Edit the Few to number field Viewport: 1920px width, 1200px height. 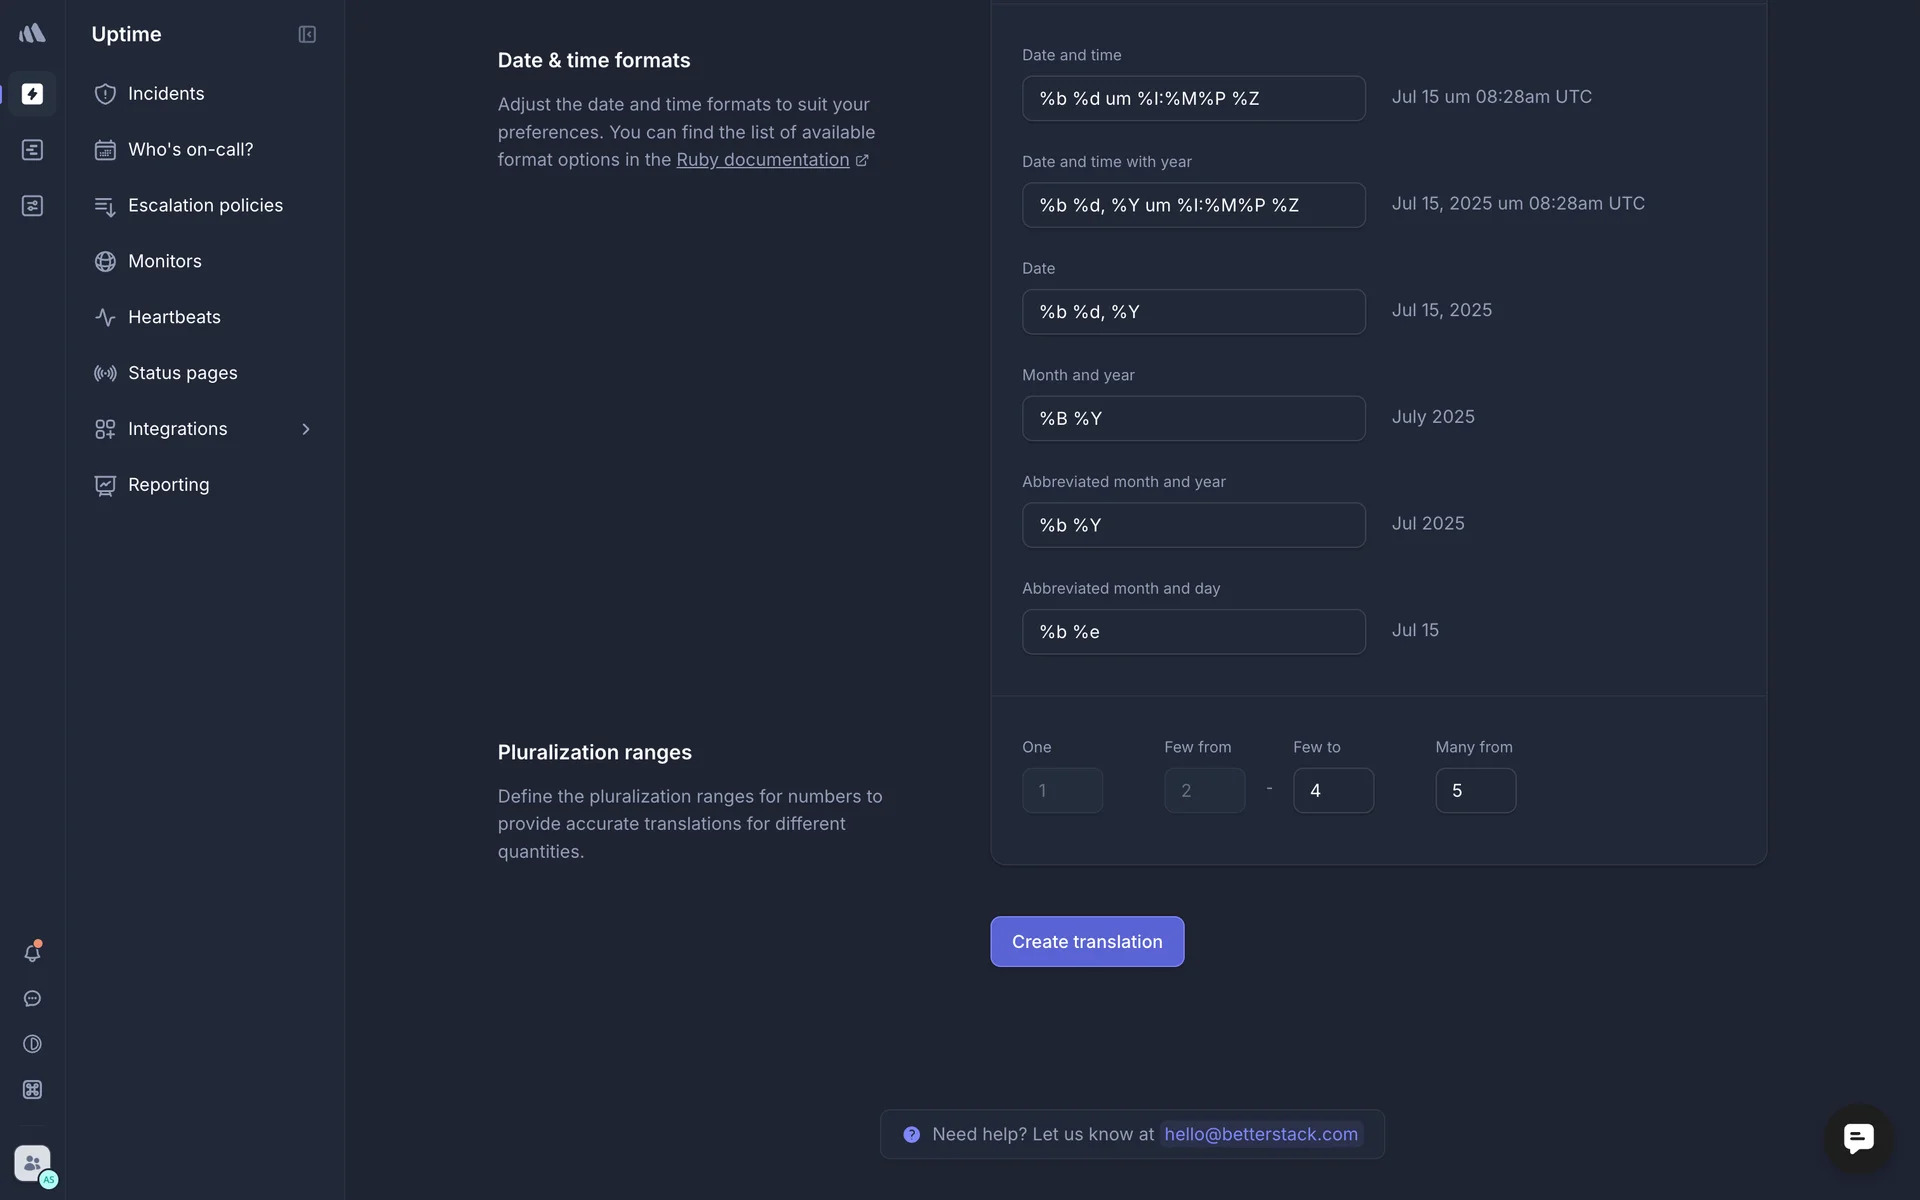pyautogui.click(x=1332, y=791)
